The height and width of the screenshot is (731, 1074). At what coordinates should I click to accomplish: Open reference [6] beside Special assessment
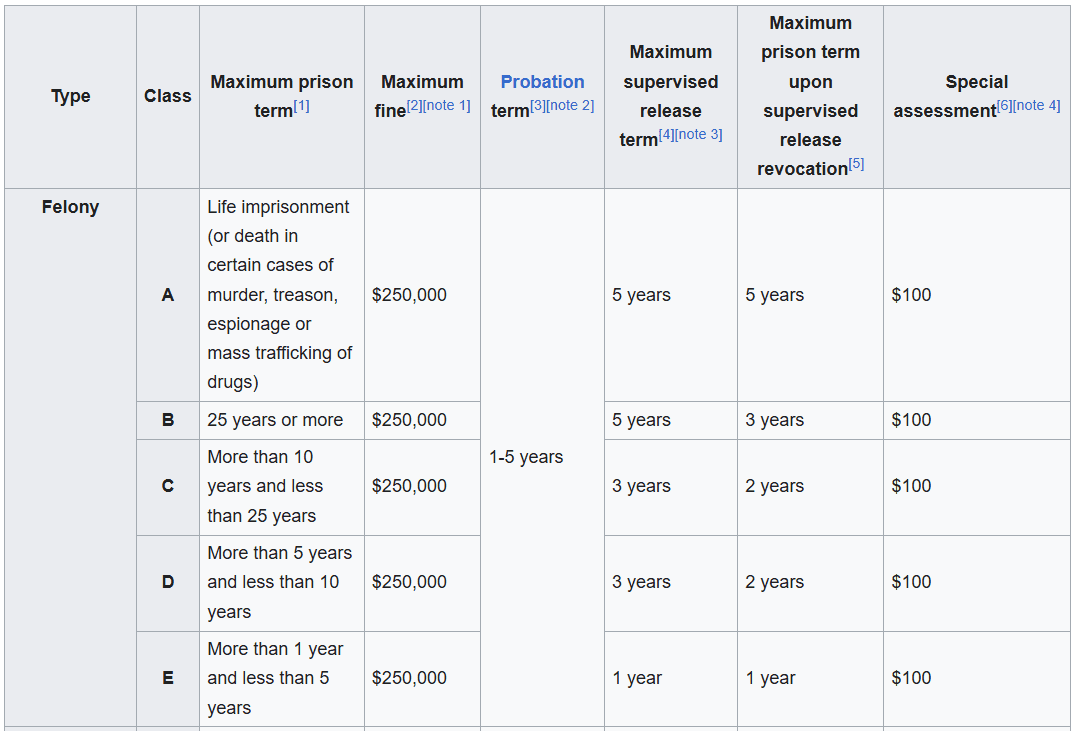click(1004, 106)
